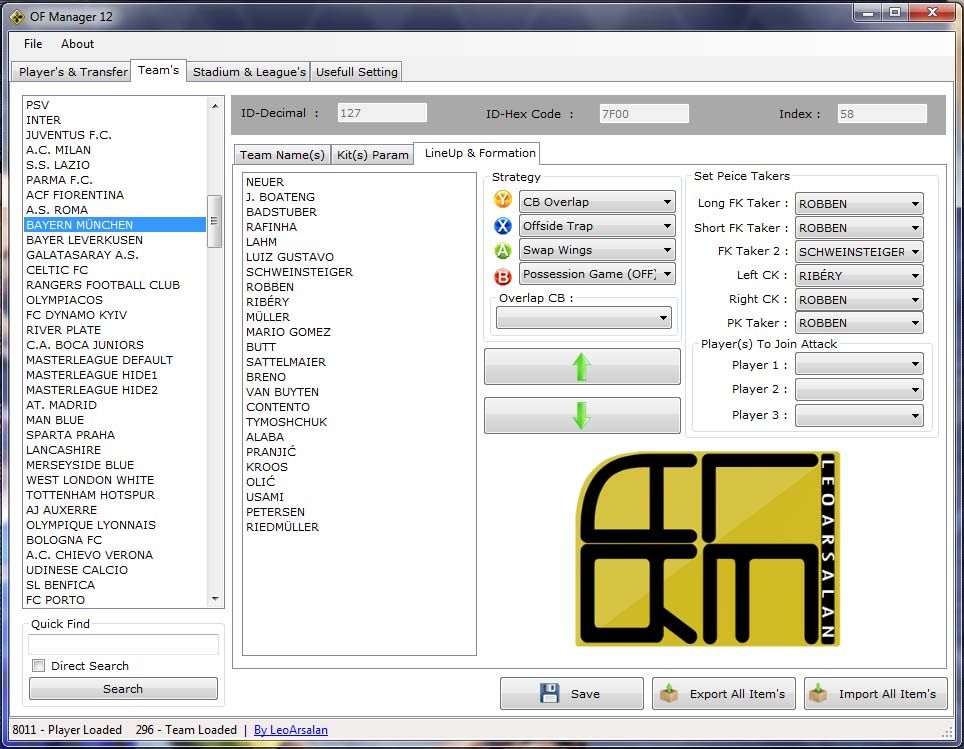964x749 pixels.
Task: Click the Quick Find text field
Action: [x=123, y=644]
